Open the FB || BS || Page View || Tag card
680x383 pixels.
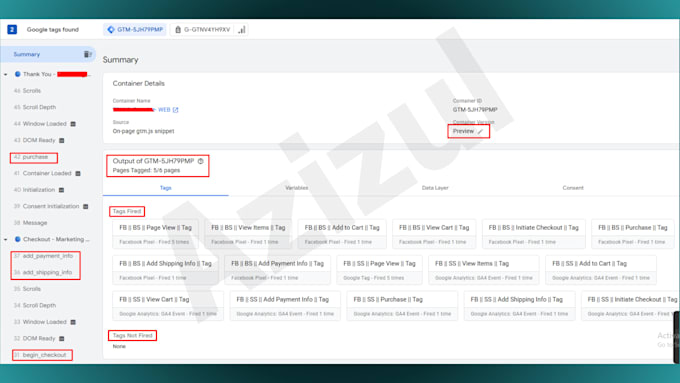pos(155,234)
